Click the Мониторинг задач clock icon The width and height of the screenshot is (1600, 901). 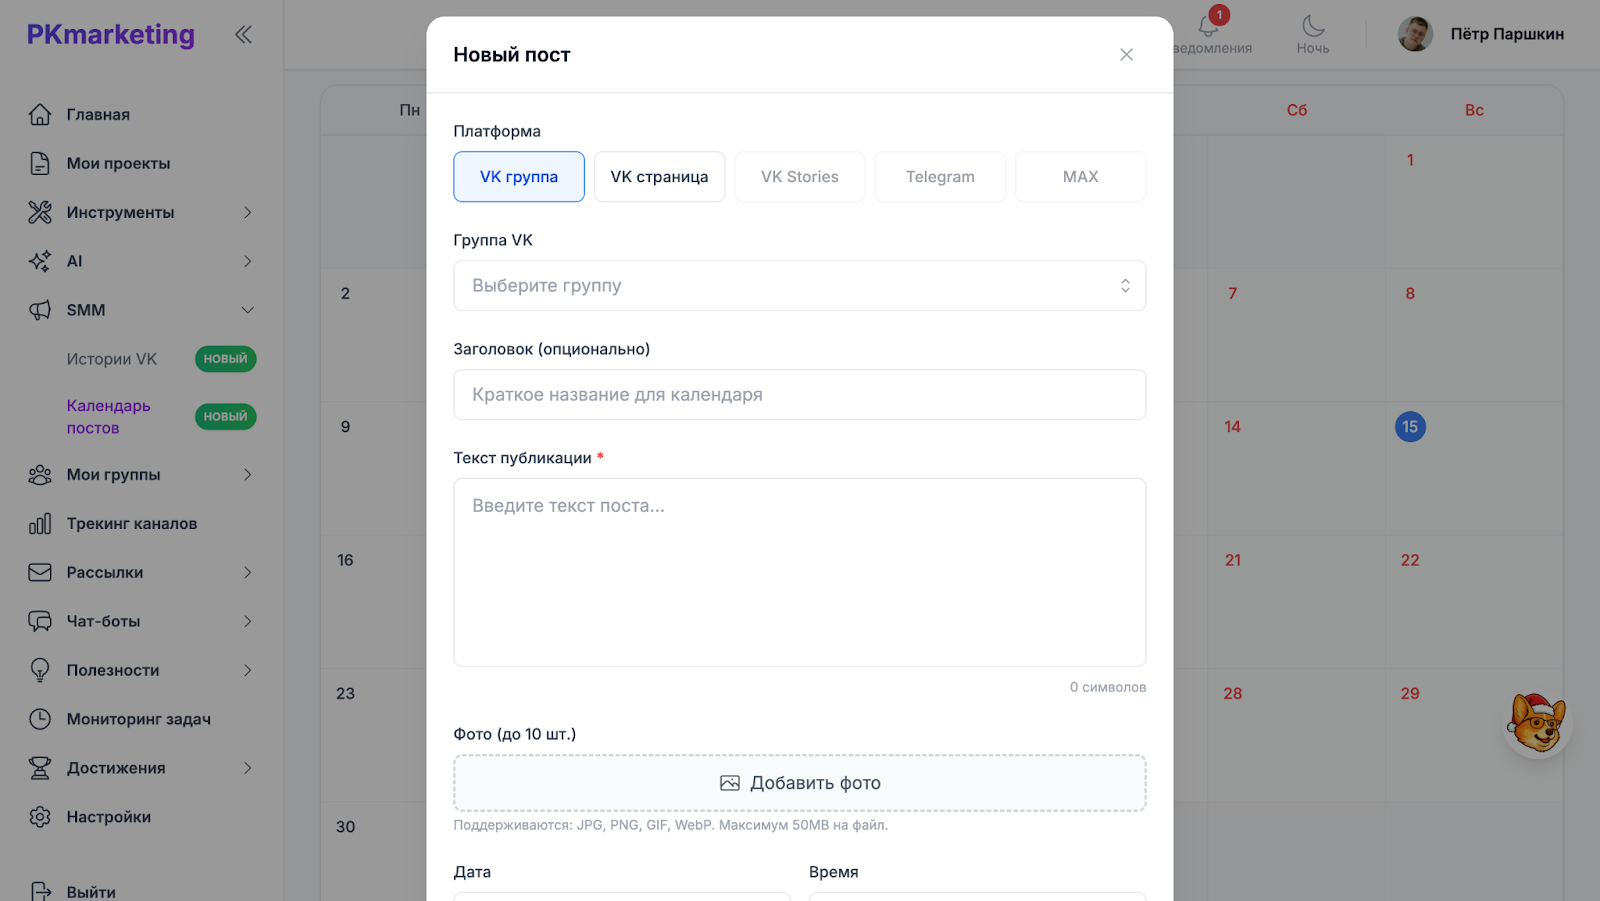[x=40, y=719]
